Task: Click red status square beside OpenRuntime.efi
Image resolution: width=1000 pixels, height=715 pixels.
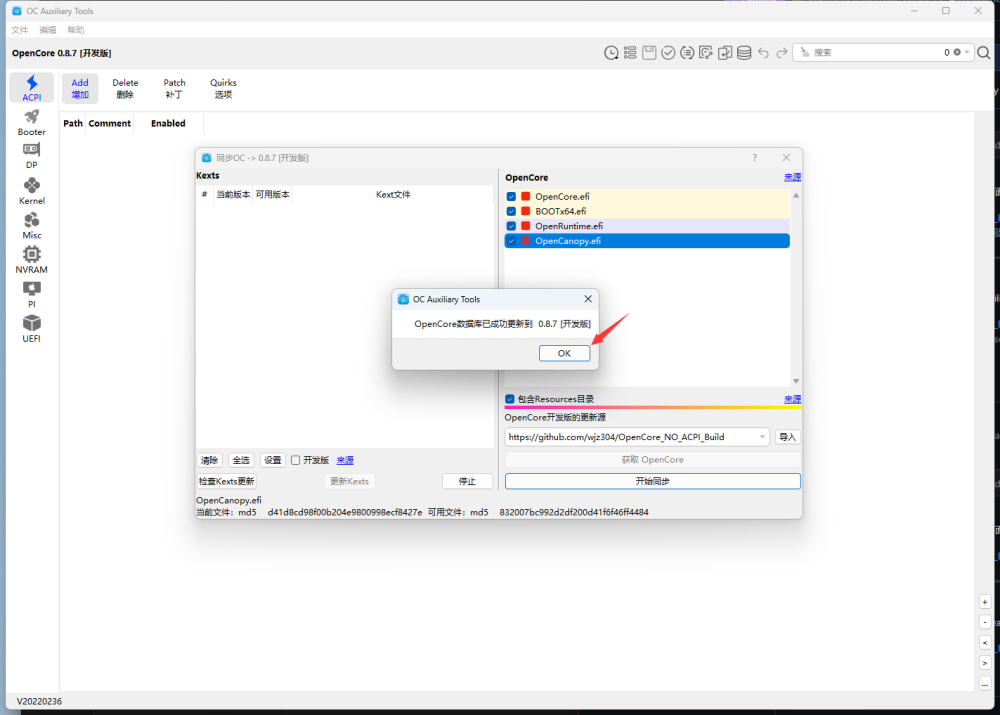Action: (526, 226)
